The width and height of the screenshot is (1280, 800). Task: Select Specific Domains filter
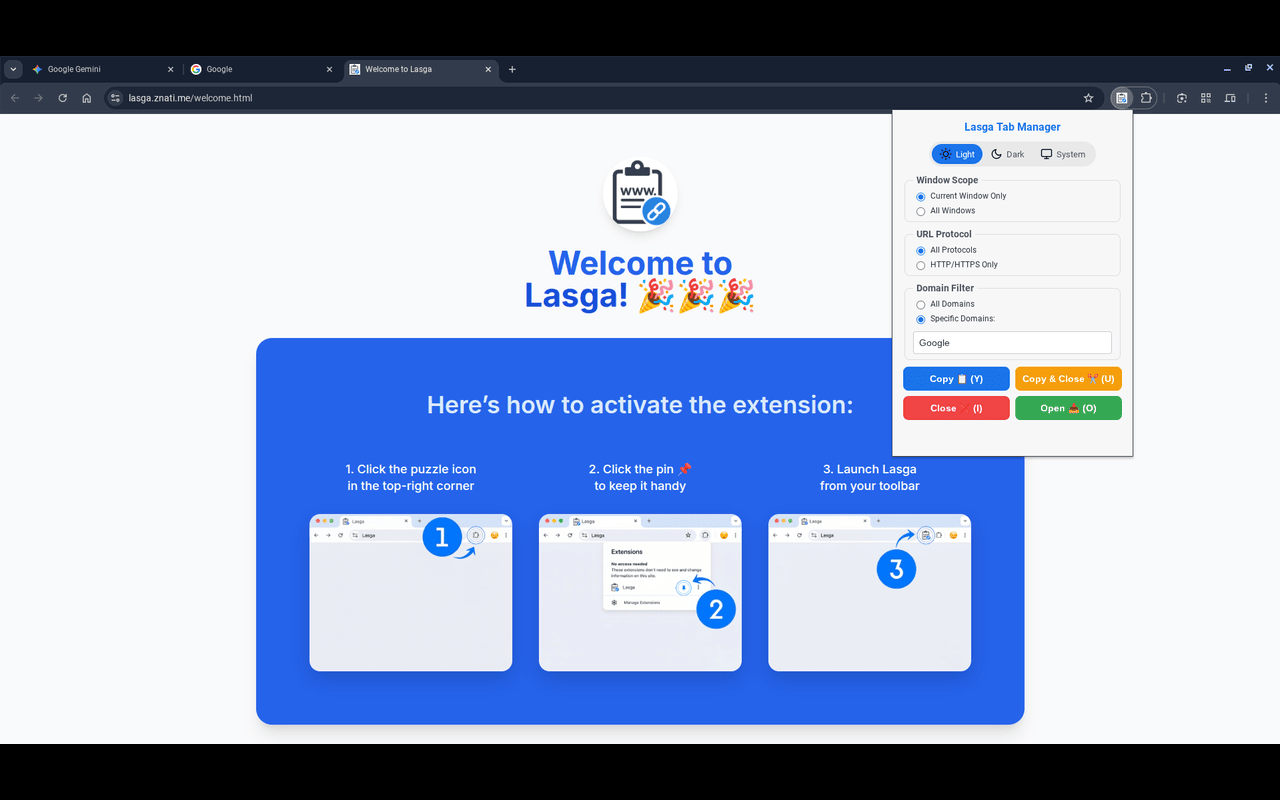coord(921,319)
